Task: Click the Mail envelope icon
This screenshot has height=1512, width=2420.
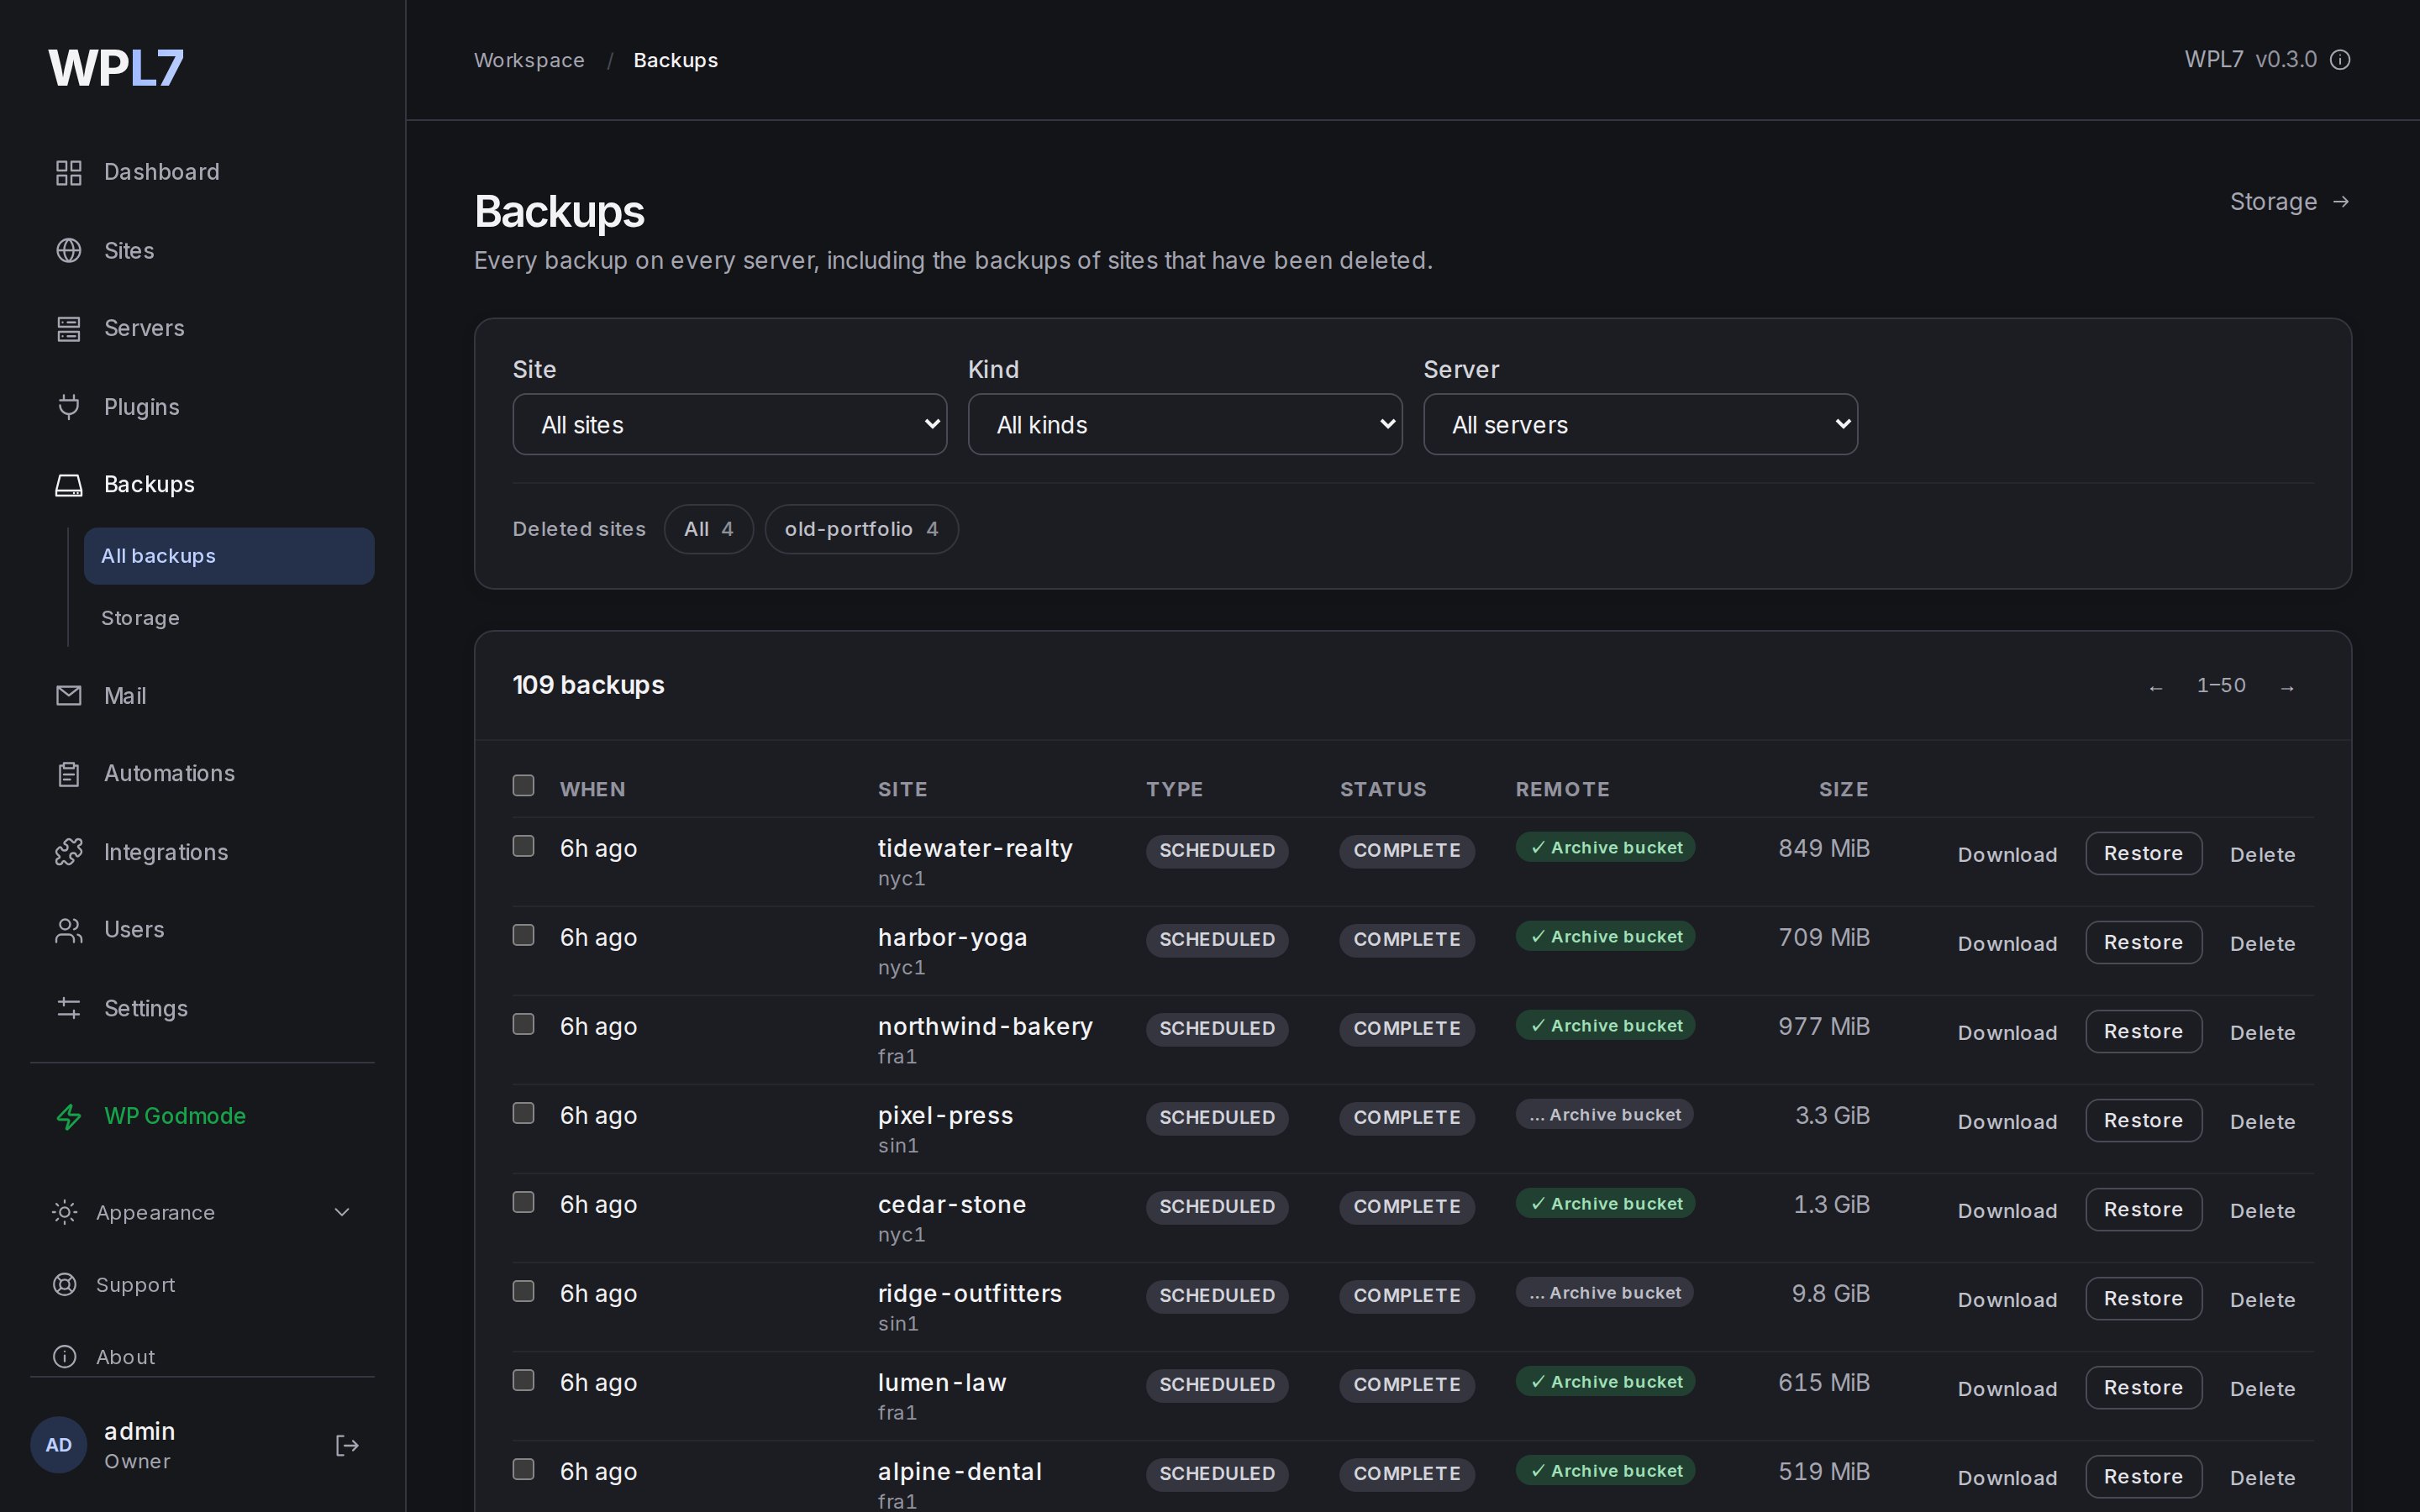Action: (x=68, y=695)
